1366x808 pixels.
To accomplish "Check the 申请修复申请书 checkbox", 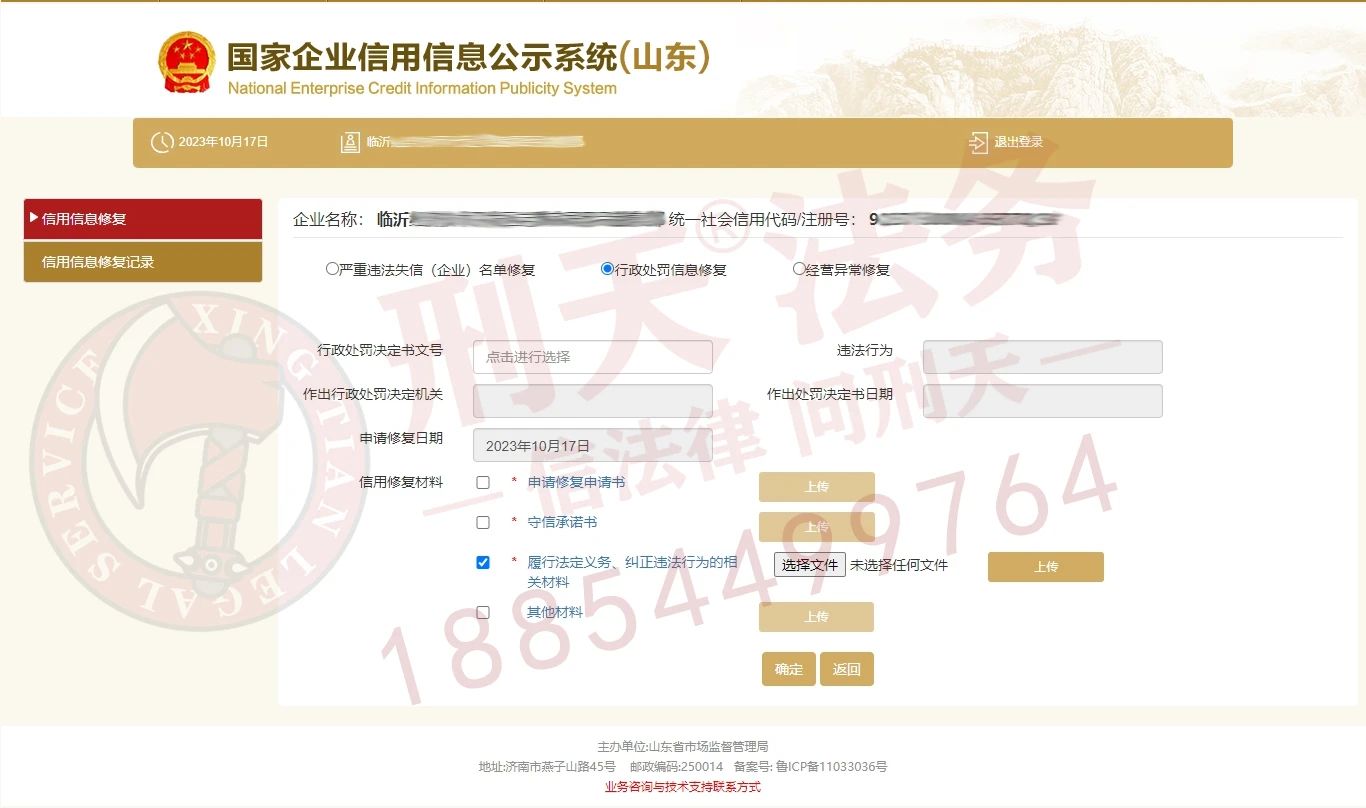I will 483,482.
